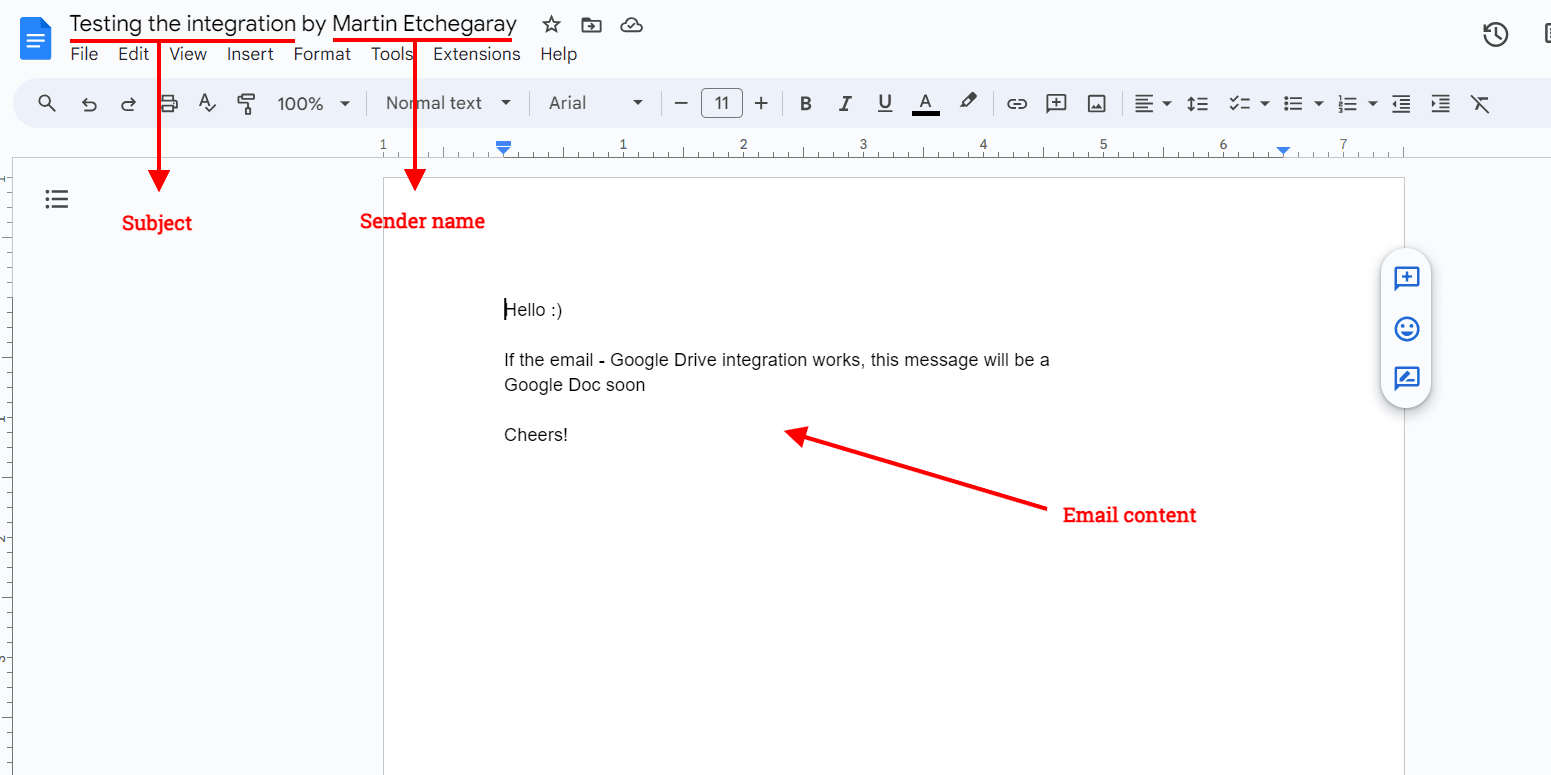
Task: Select the Paint format tool
Action: click(x=246, y=103)
